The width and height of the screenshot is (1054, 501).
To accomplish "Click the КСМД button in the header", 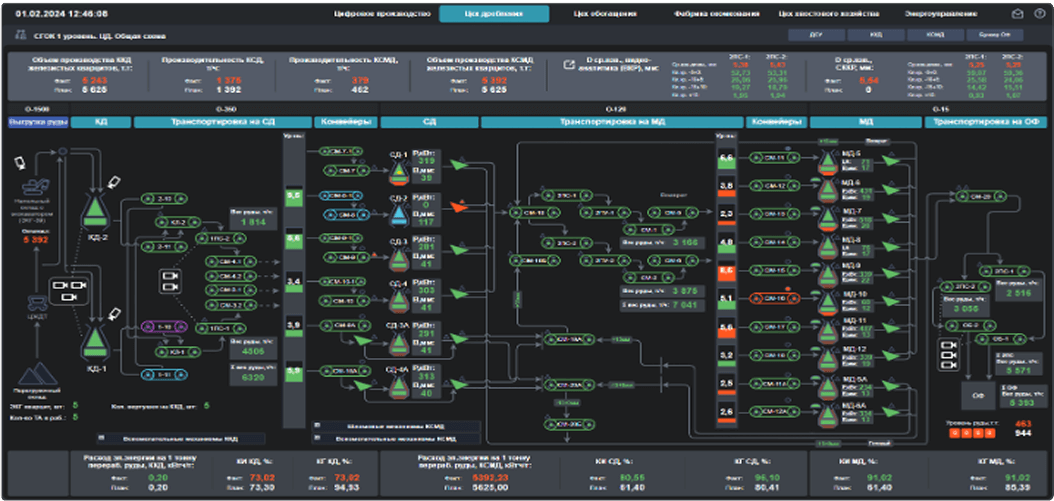I will [935, 35].
